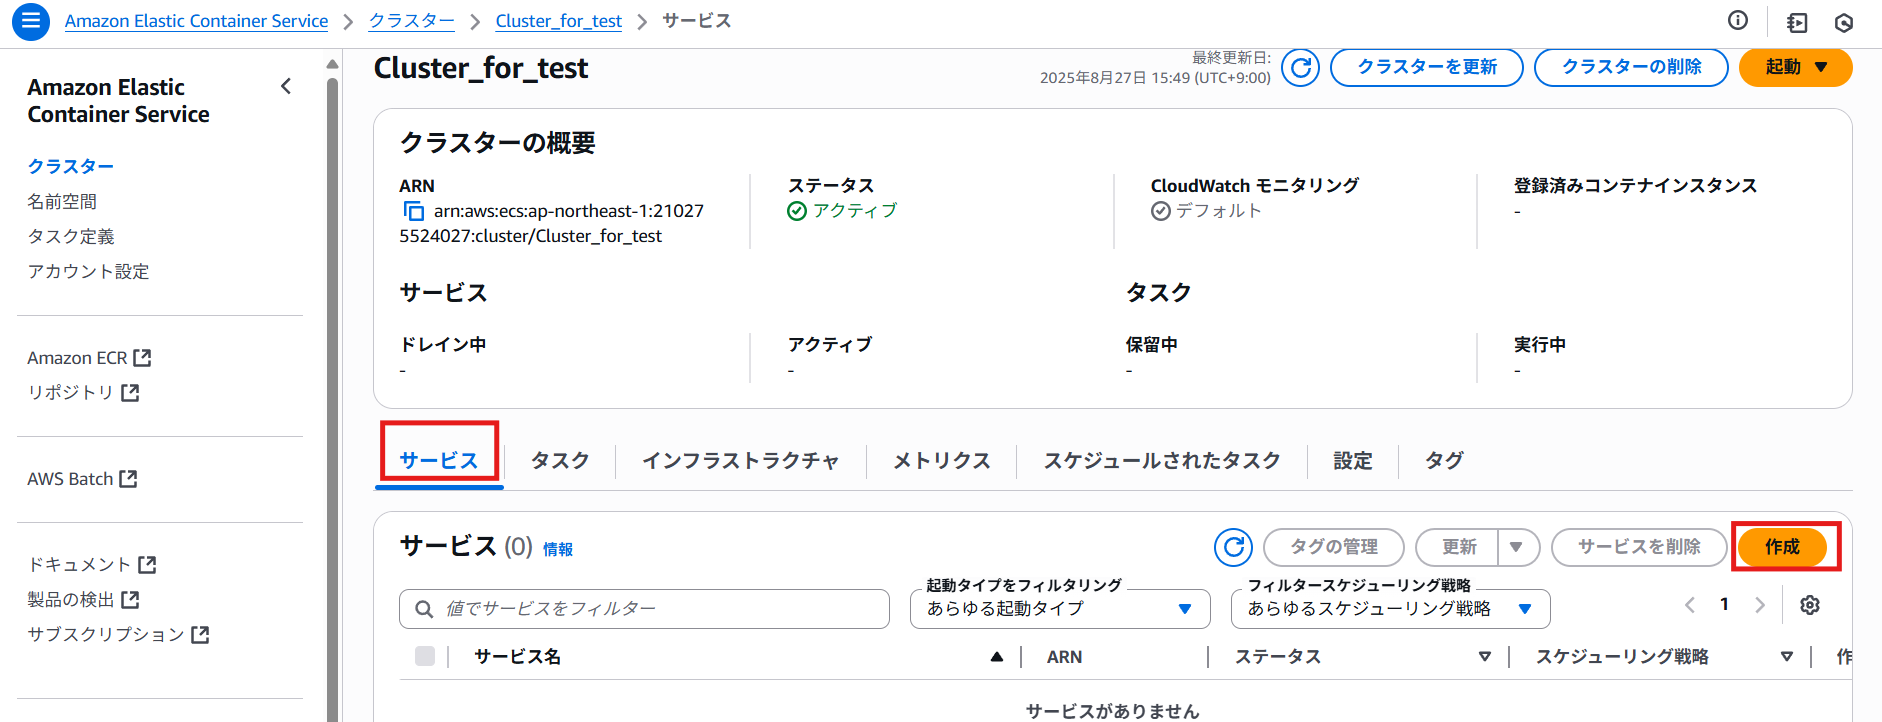This screenshot has width=1882, height=722.
Task: Open サブスクリプション sidebar link
Action: tap(118, 635)
